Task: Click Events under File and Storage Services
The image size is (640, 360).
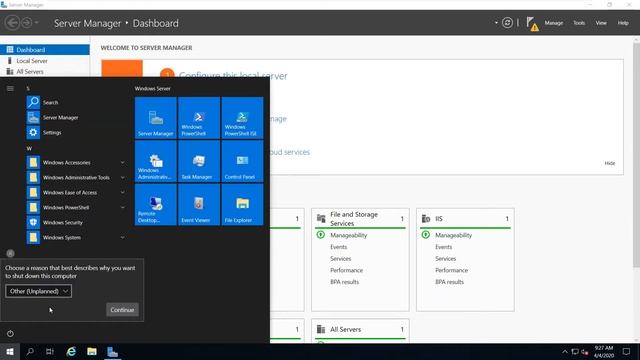Action: click(338, 247)
